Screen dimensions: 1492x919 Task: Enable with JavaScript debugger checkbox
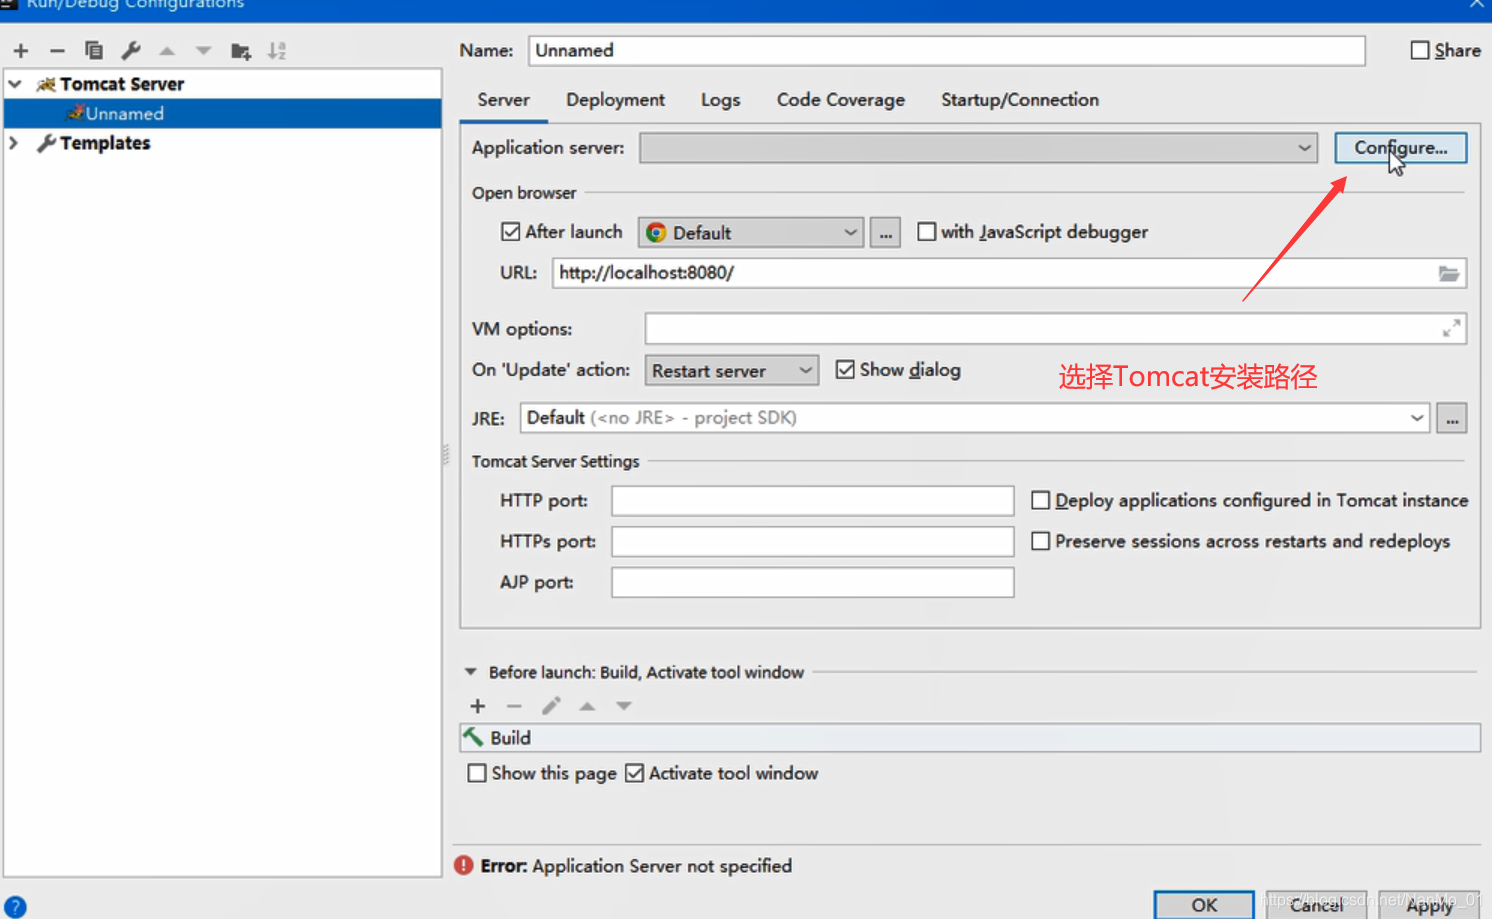[x=927, y=232]
